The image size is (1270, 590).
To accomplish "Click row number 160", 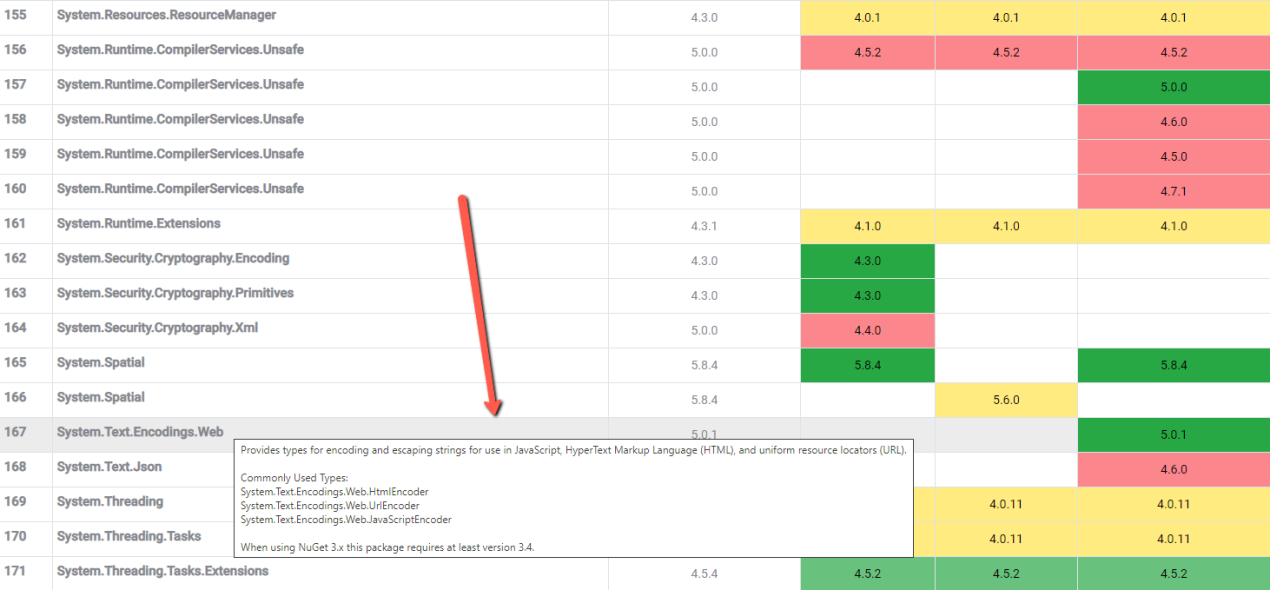I will pos(16,189).
